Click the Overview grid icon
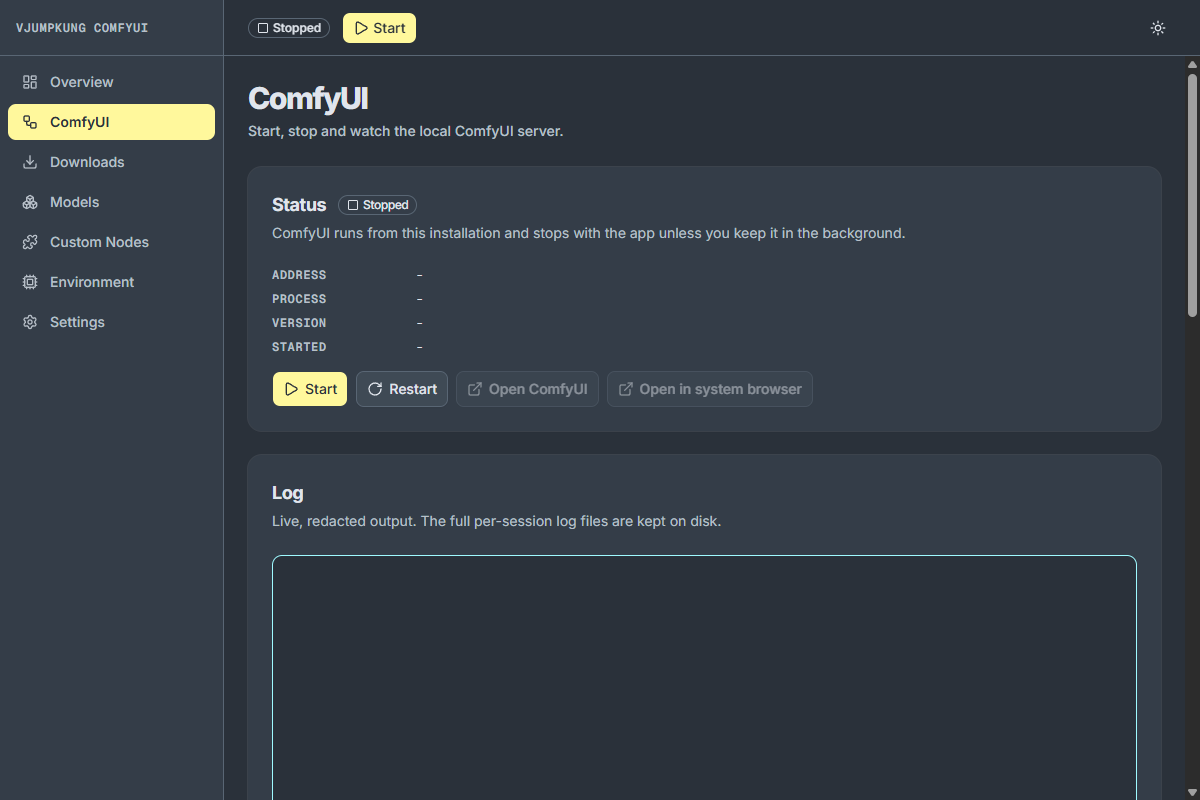 [30, 82]
